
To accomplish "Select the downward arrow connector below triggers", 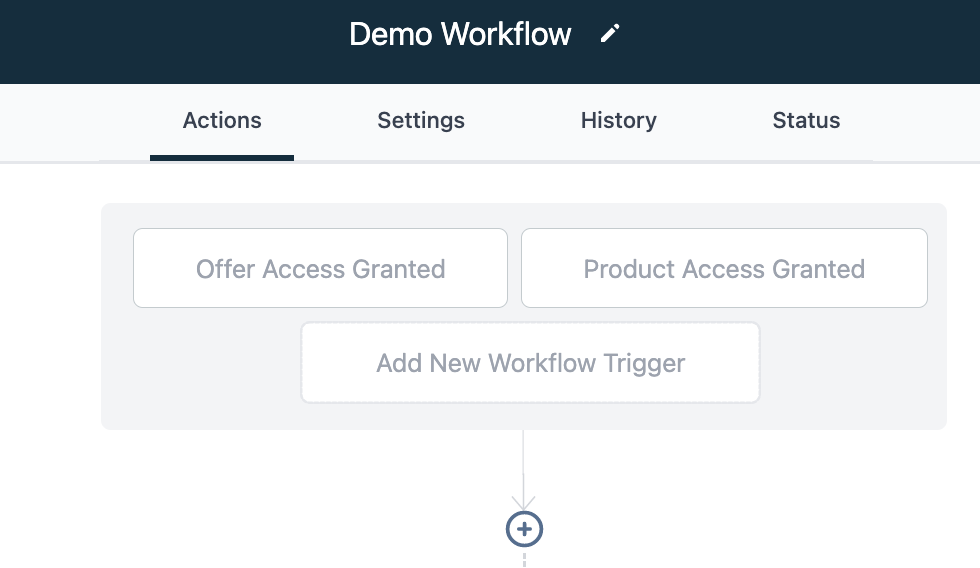I will pyautogui.click(x=523, y=470).
